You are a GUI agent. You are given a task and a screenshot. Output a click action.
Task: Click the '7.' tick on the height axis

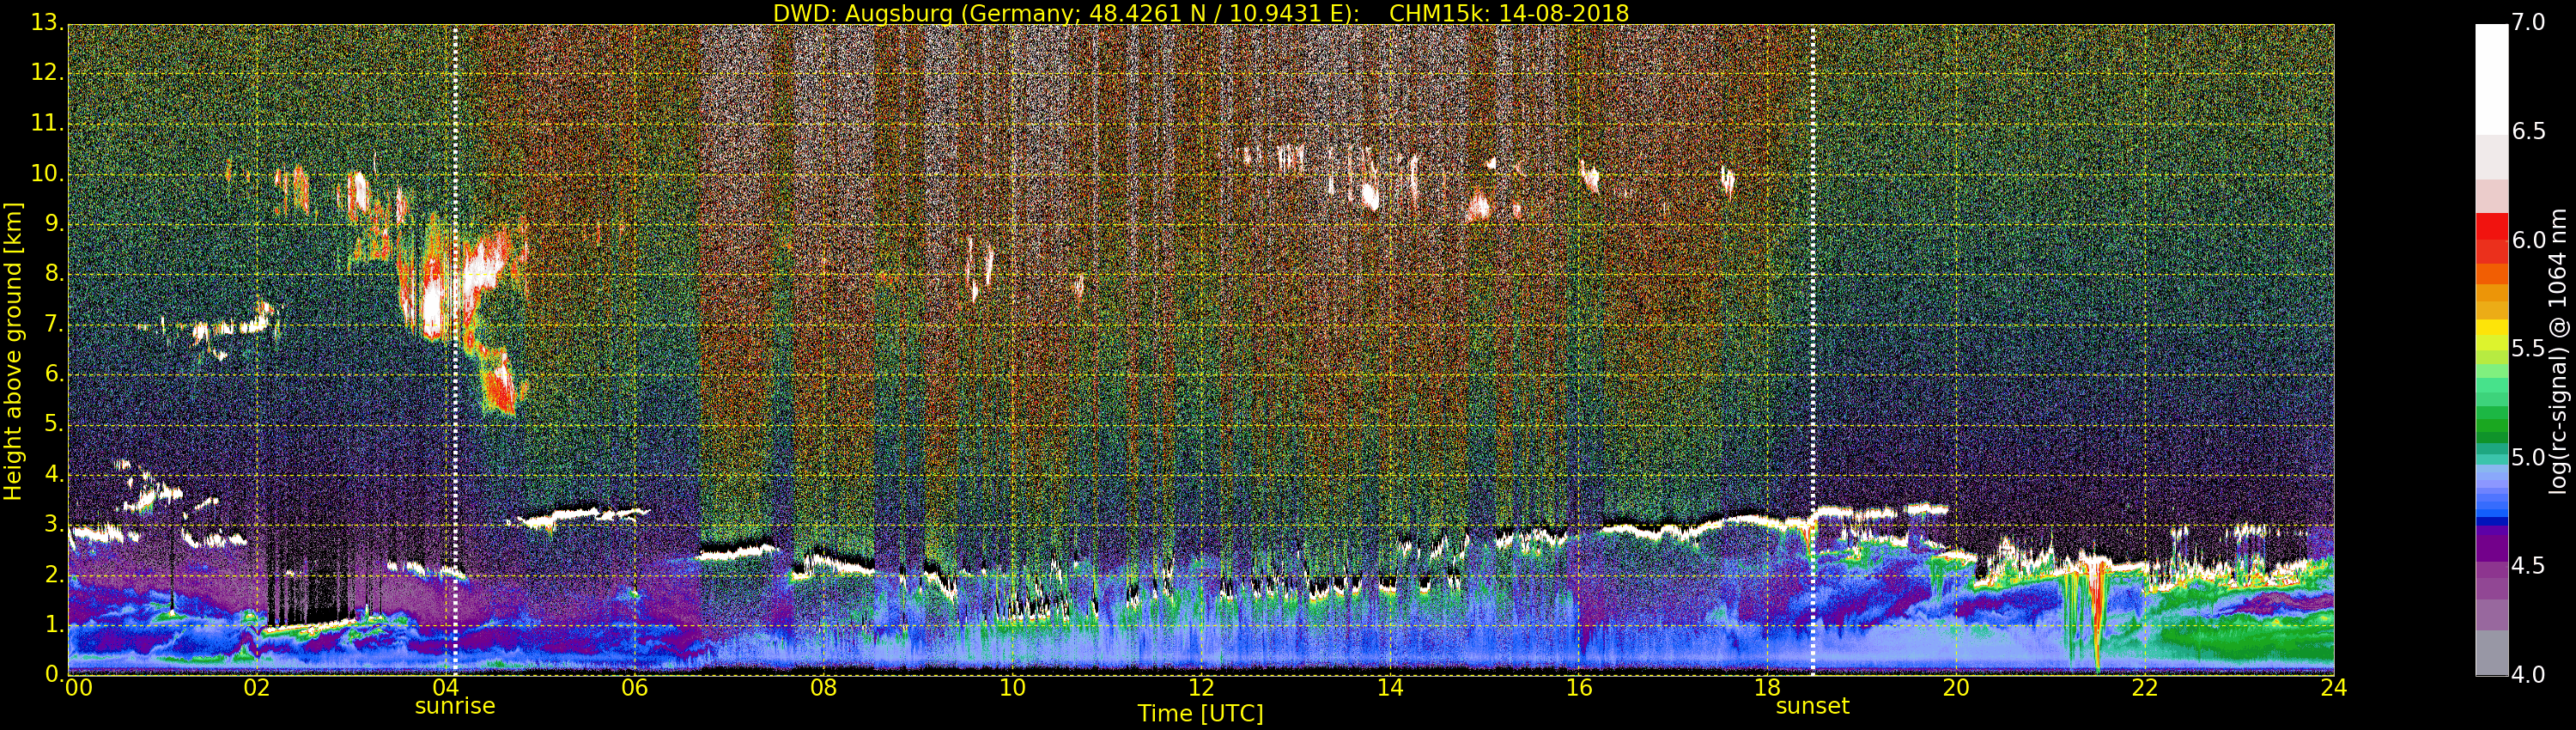53,324
